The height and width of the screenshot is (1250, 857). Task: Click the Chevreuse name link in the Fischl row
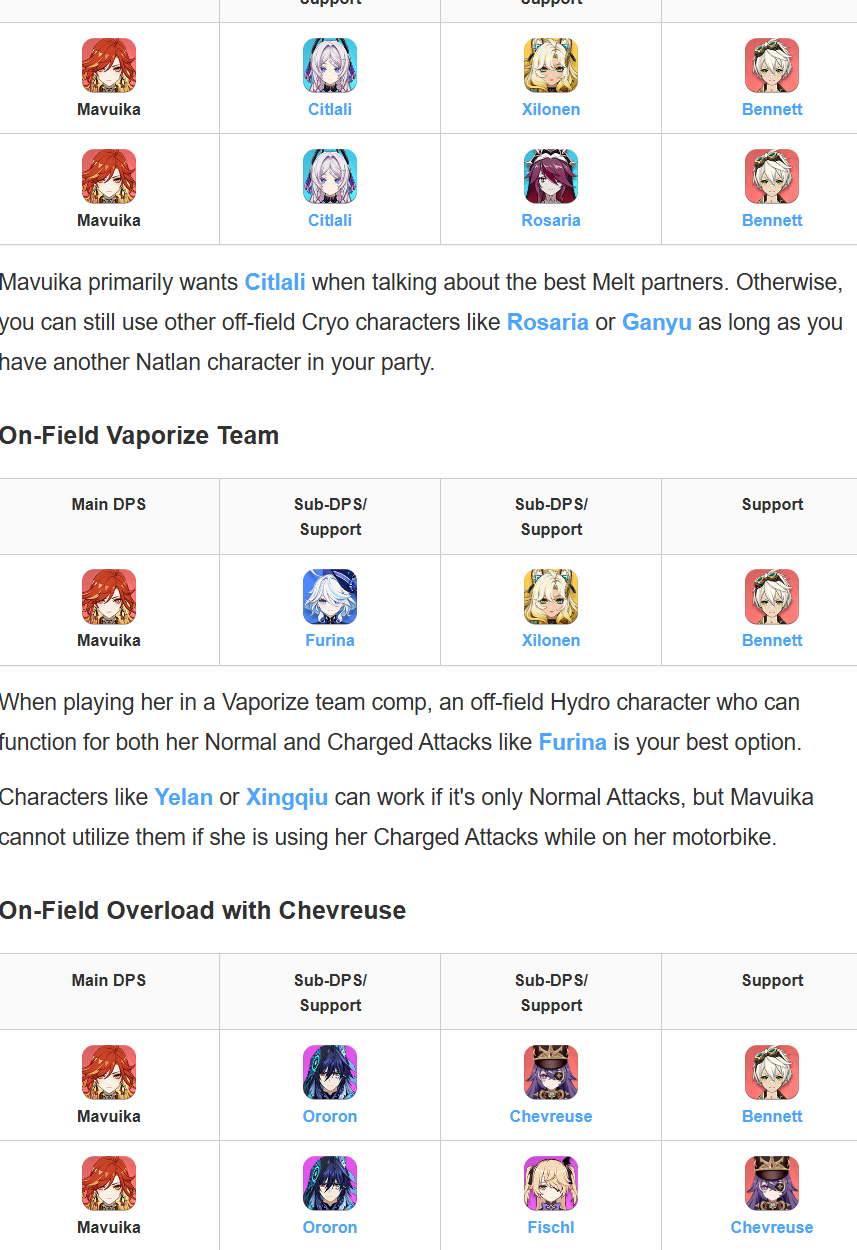(772, 1227)
